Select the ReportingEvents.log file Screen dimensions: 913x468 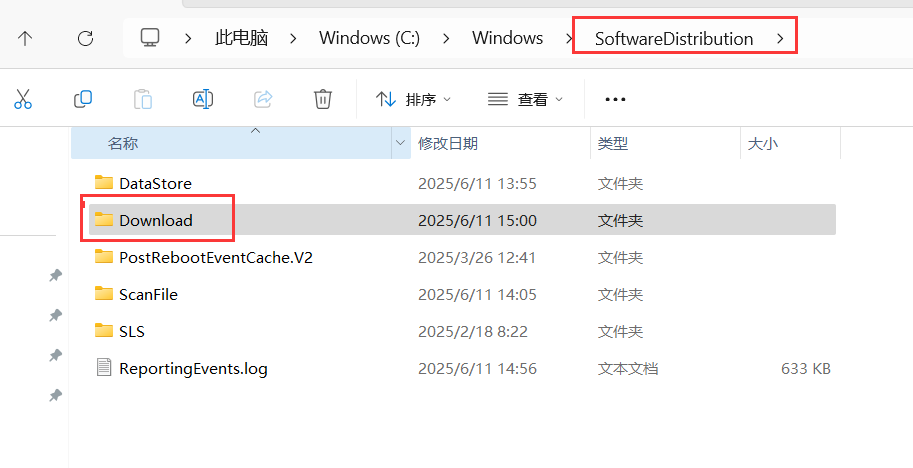click(462, 368)
